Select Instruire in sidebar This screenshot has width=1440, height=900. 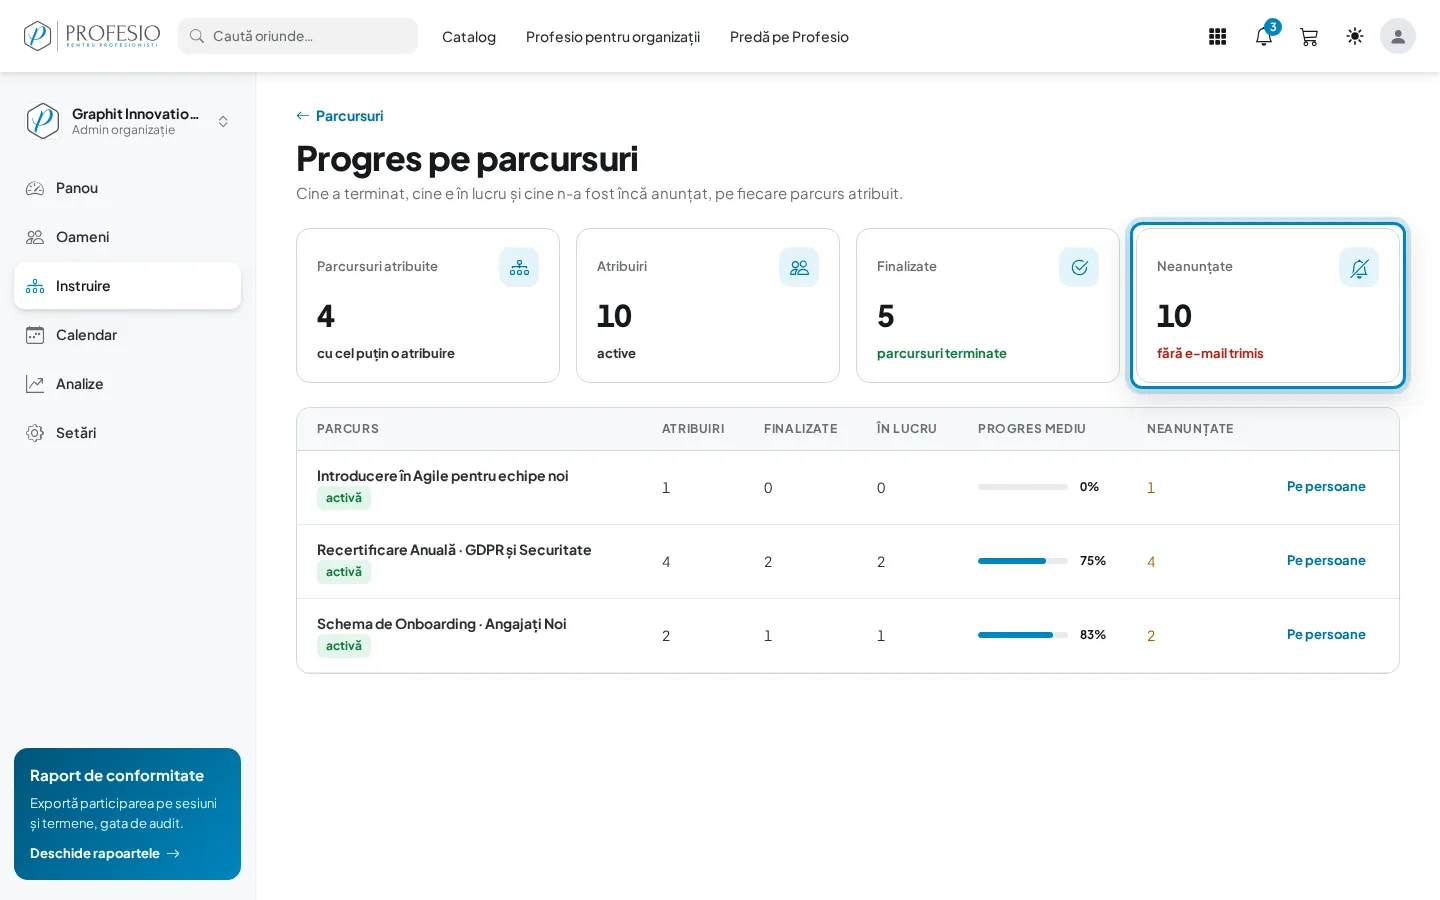tap(128, 286)
